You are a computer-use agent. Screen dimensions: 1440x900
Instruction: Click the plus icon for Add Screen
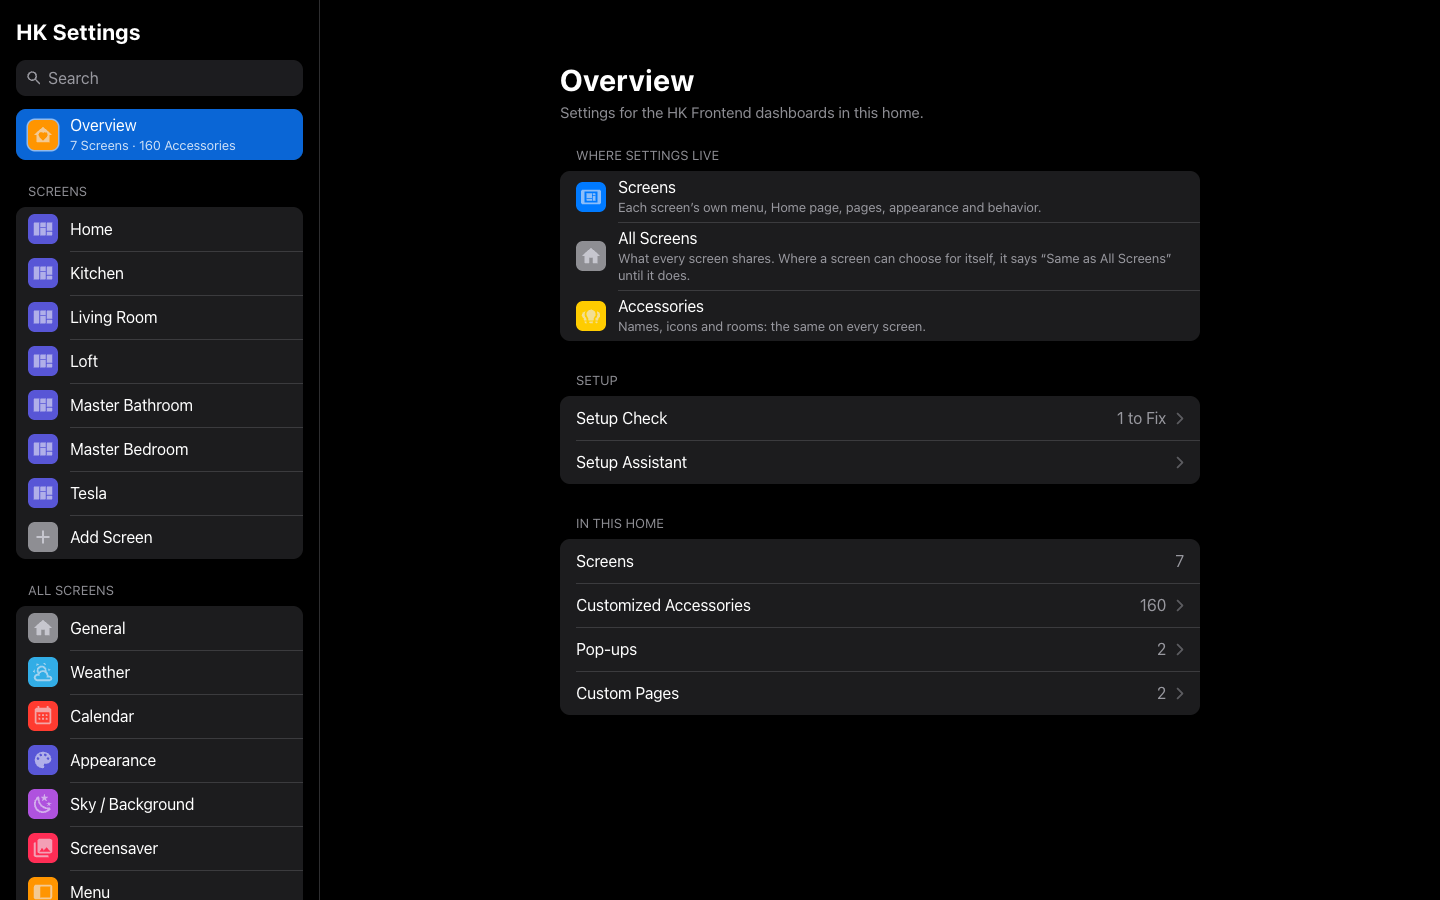pos(43,537)
